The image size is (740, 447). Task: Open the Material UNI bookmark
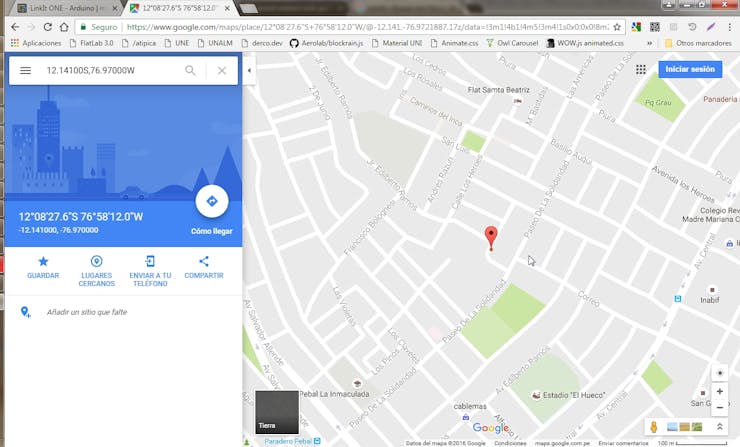tap(397, 43)
